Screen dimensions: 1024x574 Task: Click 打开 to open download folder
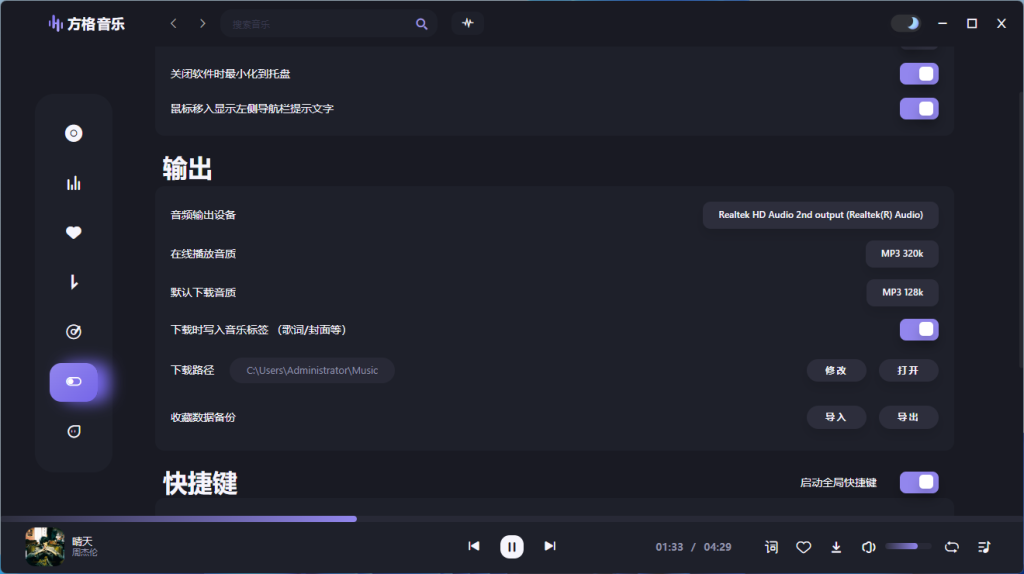tap(908, 370)
